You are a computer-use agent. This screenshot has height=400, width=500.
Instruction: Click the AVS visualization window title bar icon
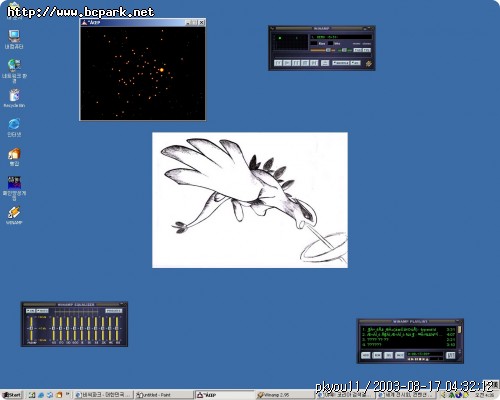[x=85, y=23]
